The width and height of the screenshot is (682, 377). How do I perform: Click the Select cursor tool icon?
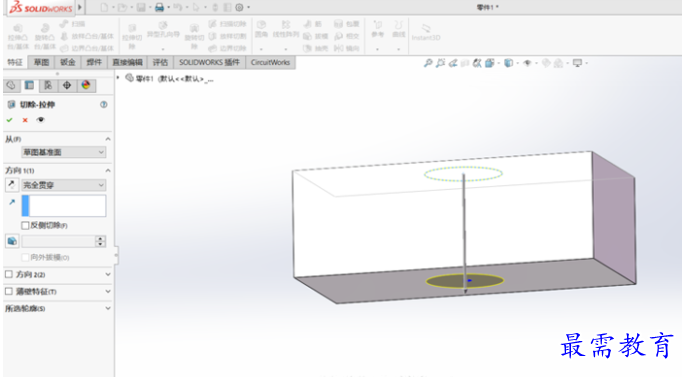pos(196,7)
